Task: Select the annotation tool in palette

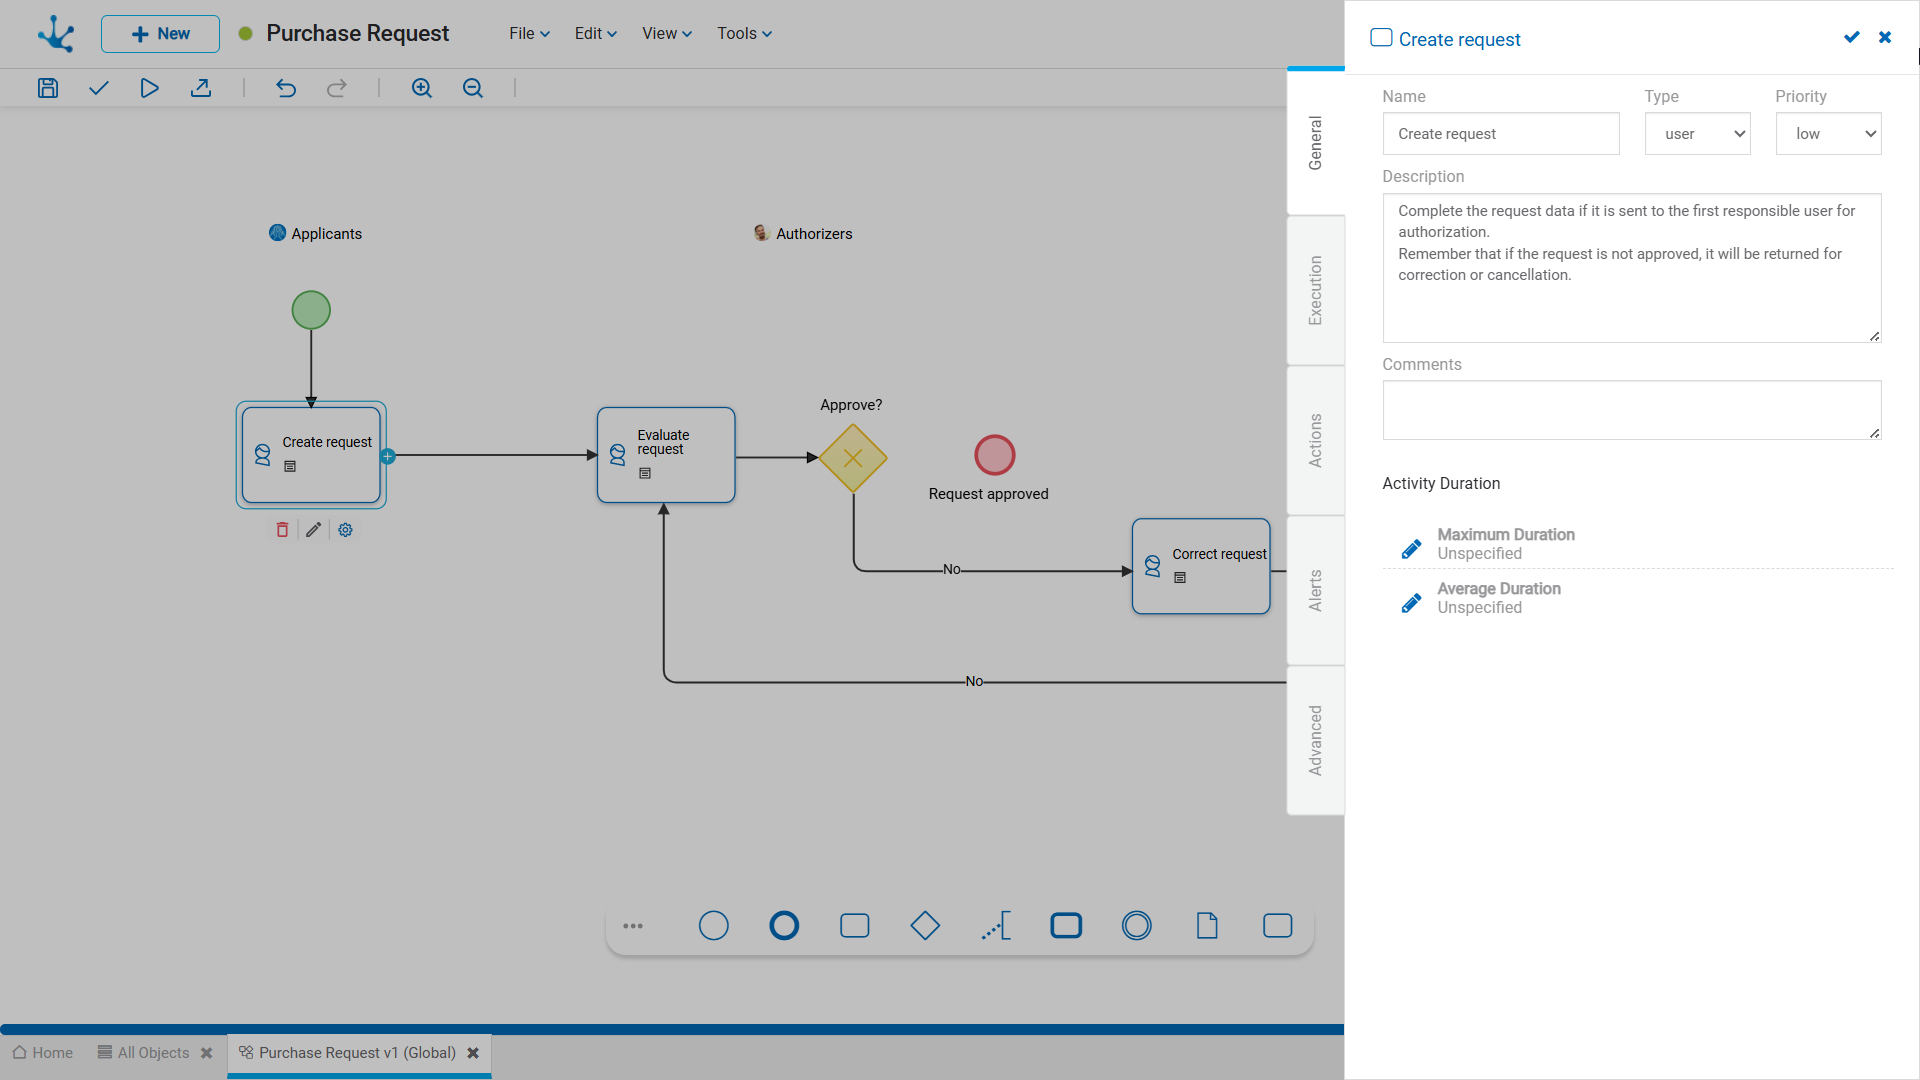Action: (x=996, y=926)
